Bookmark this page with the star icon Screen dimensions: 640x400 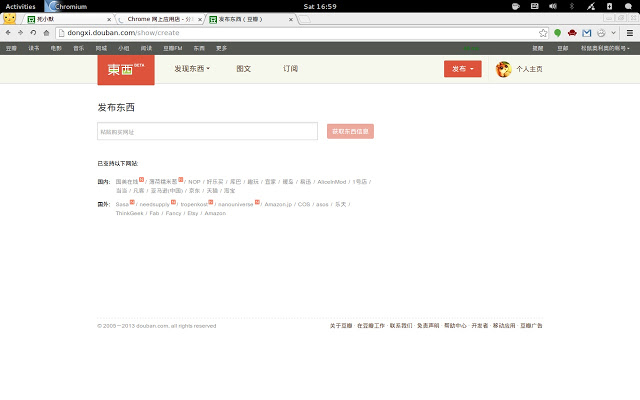tap(543, 33)
